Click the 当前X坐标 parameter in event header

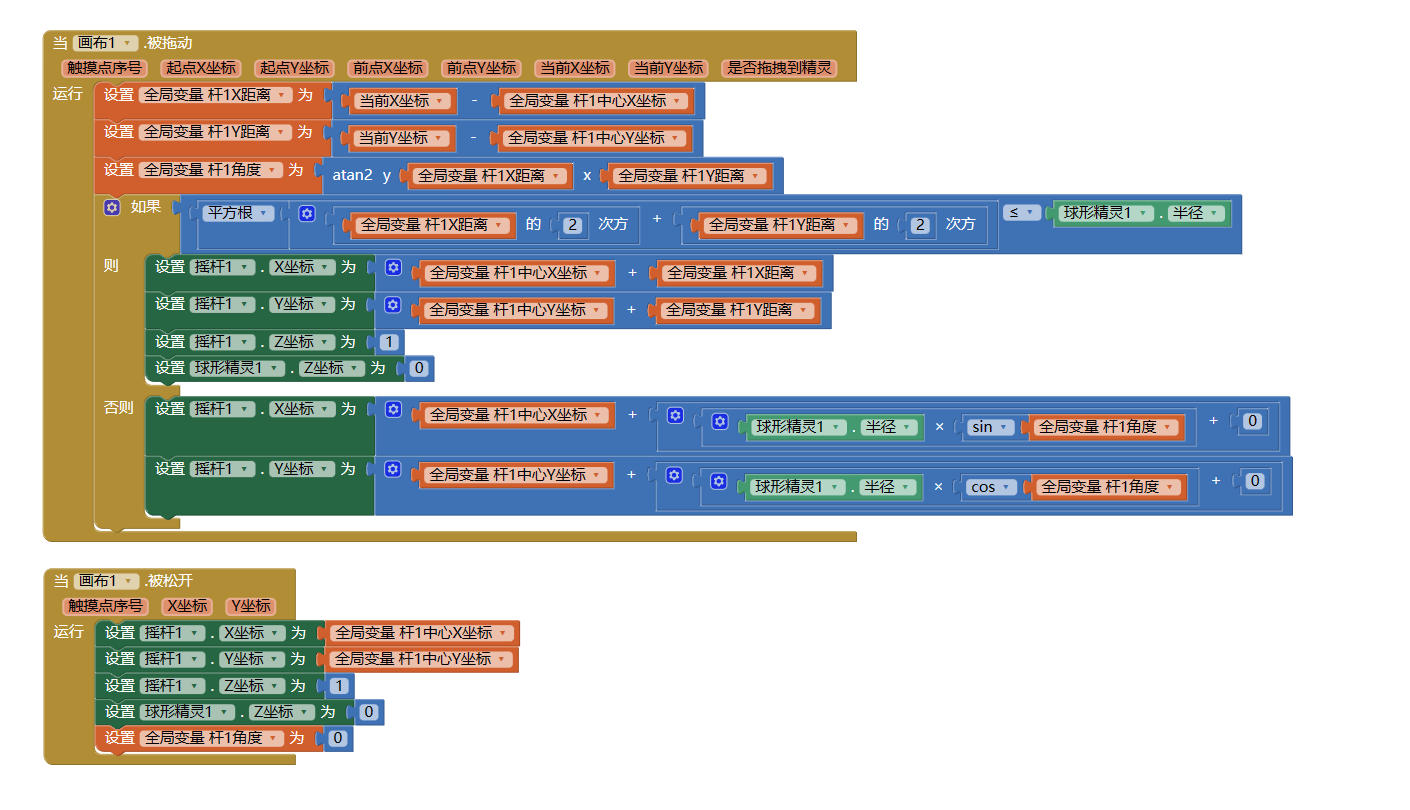(574, 68)
